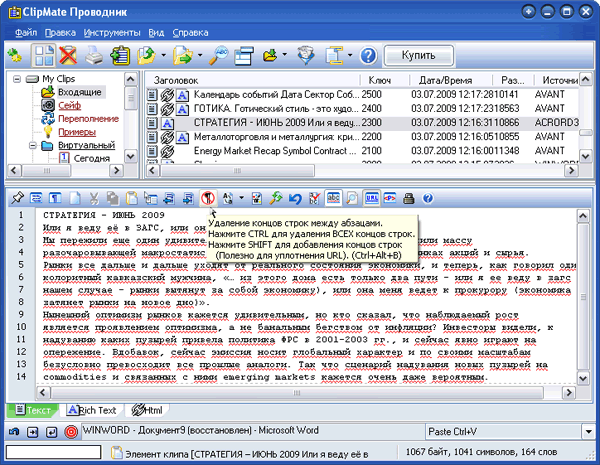The width and height of the screenshot is (600, 465).
Task: Click the find magnifier icon in the editor toolbar
Action: (352, 198)
